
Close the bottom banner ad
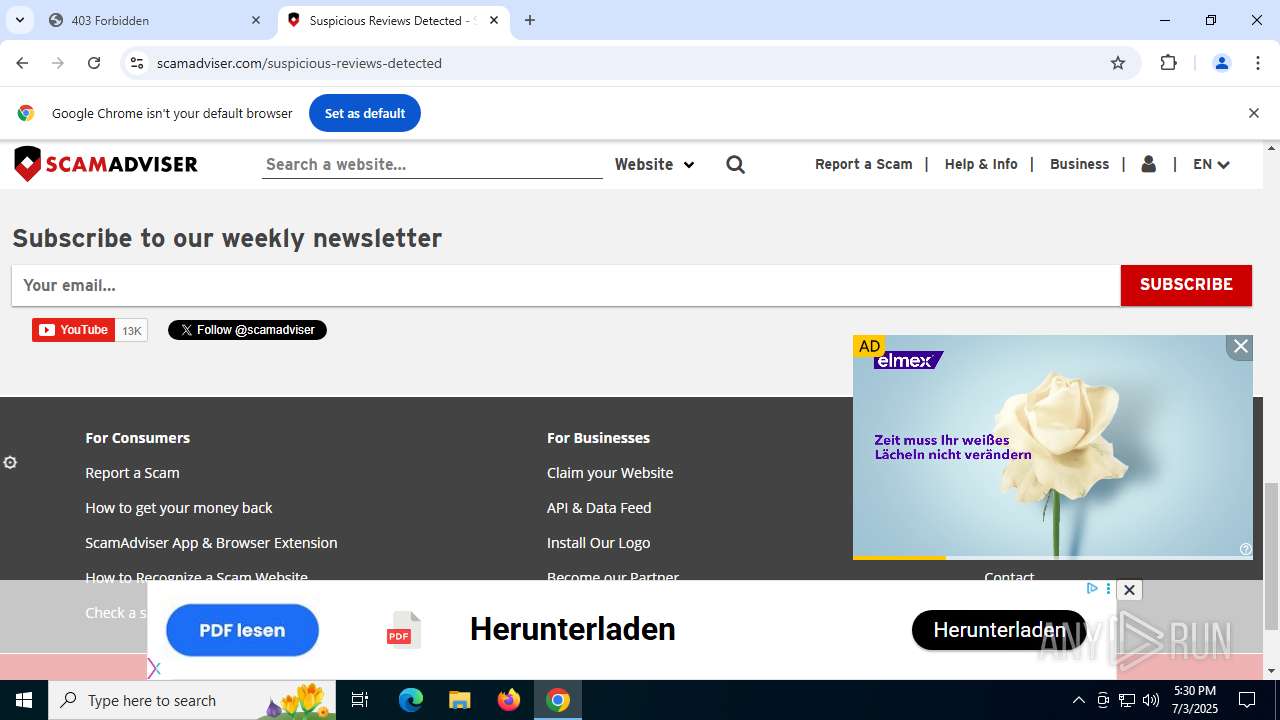click(1129, 590)
